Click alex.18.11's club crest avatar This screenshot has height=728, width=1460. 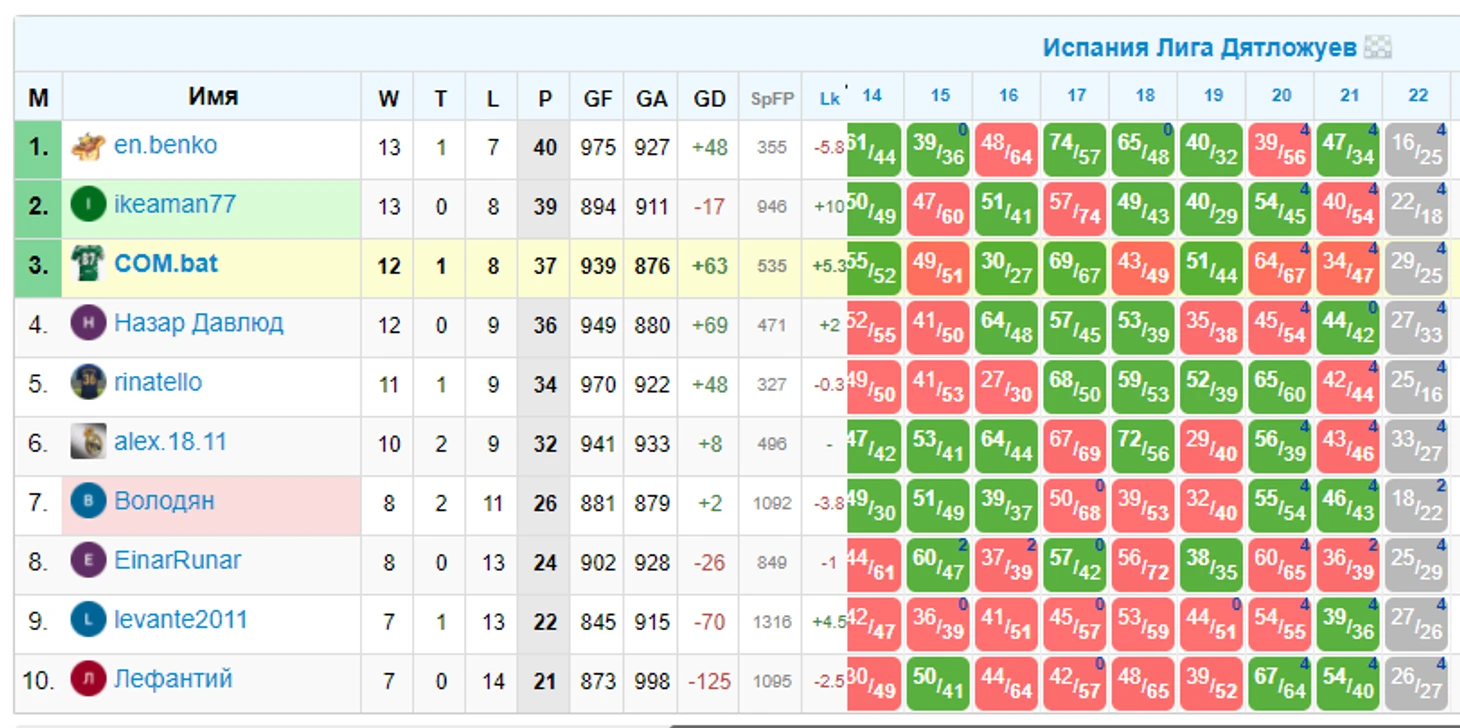point(88,442)
